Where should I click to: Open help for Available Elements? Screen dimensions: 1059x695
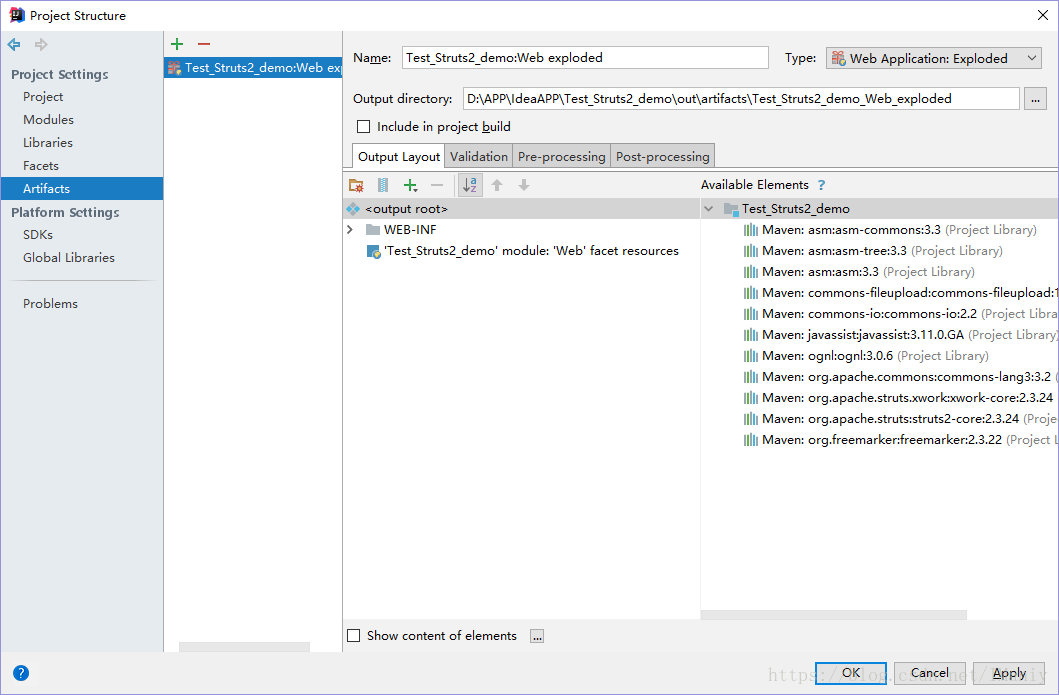[821, 185]
